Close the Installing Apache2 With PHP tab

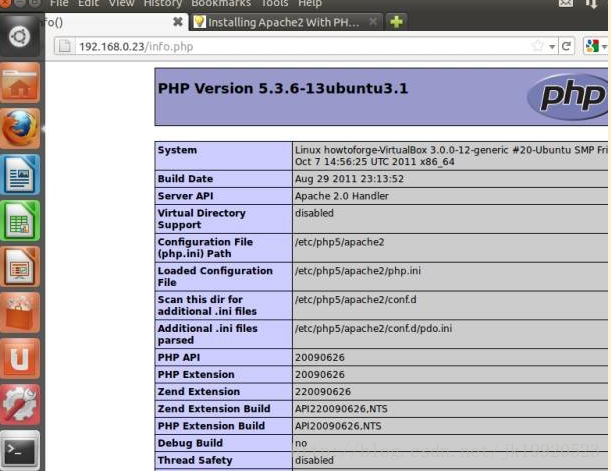pyautogui.click(x=373, y=21)
